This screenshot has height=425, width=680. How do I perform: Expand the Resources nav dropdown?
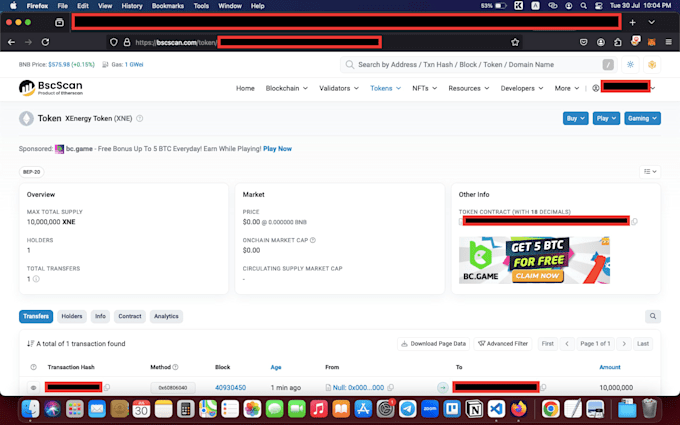click(x=468, y=88)
